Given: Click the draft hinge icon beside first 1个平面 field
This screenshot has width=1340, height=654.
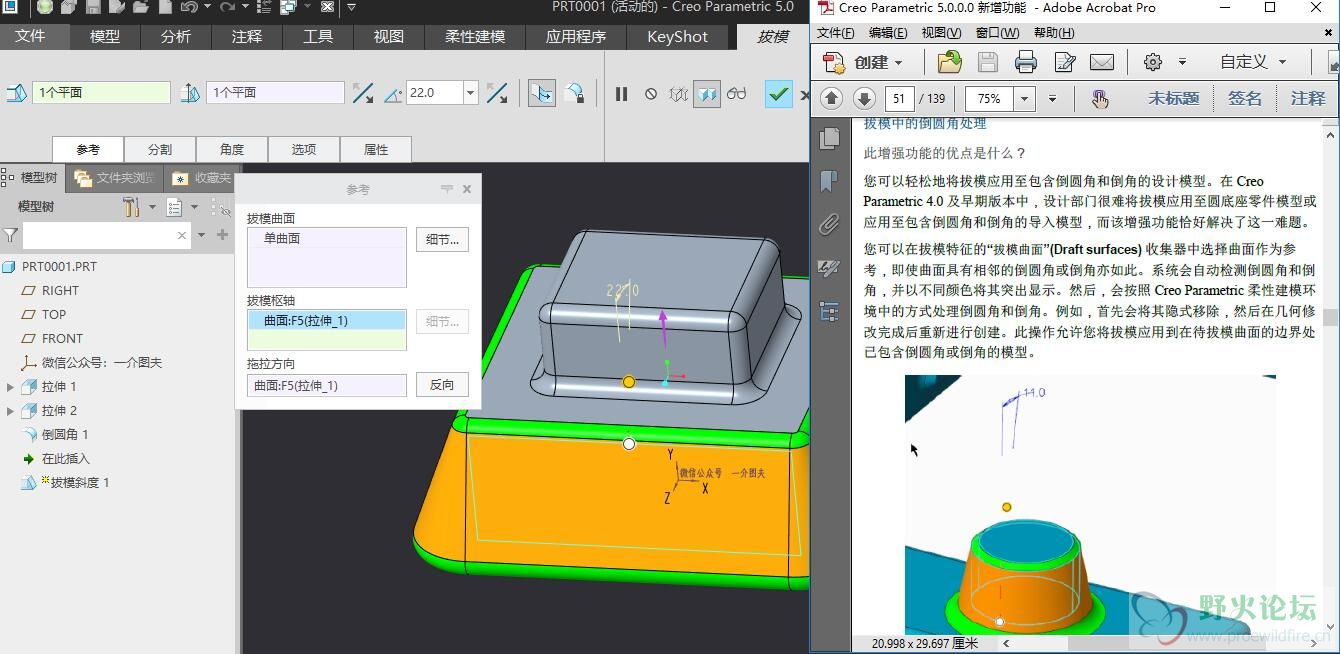Looking at the screenshot, I should point(16,93).
